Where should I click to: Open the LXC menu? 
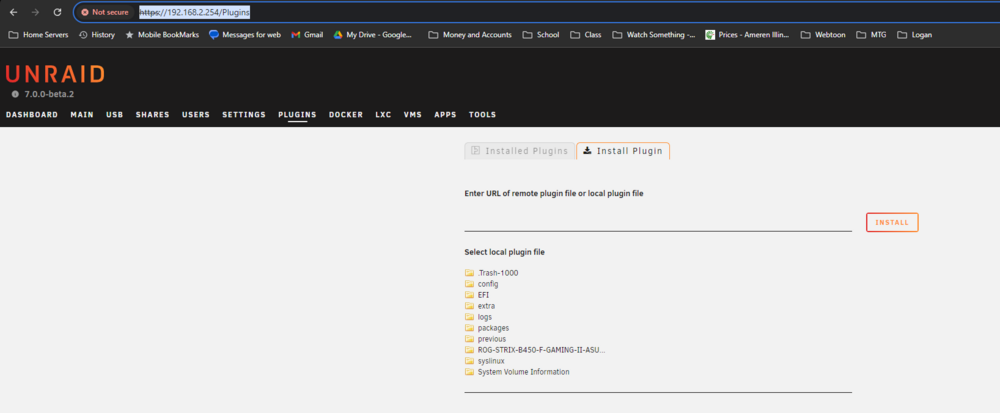[383, 115]
